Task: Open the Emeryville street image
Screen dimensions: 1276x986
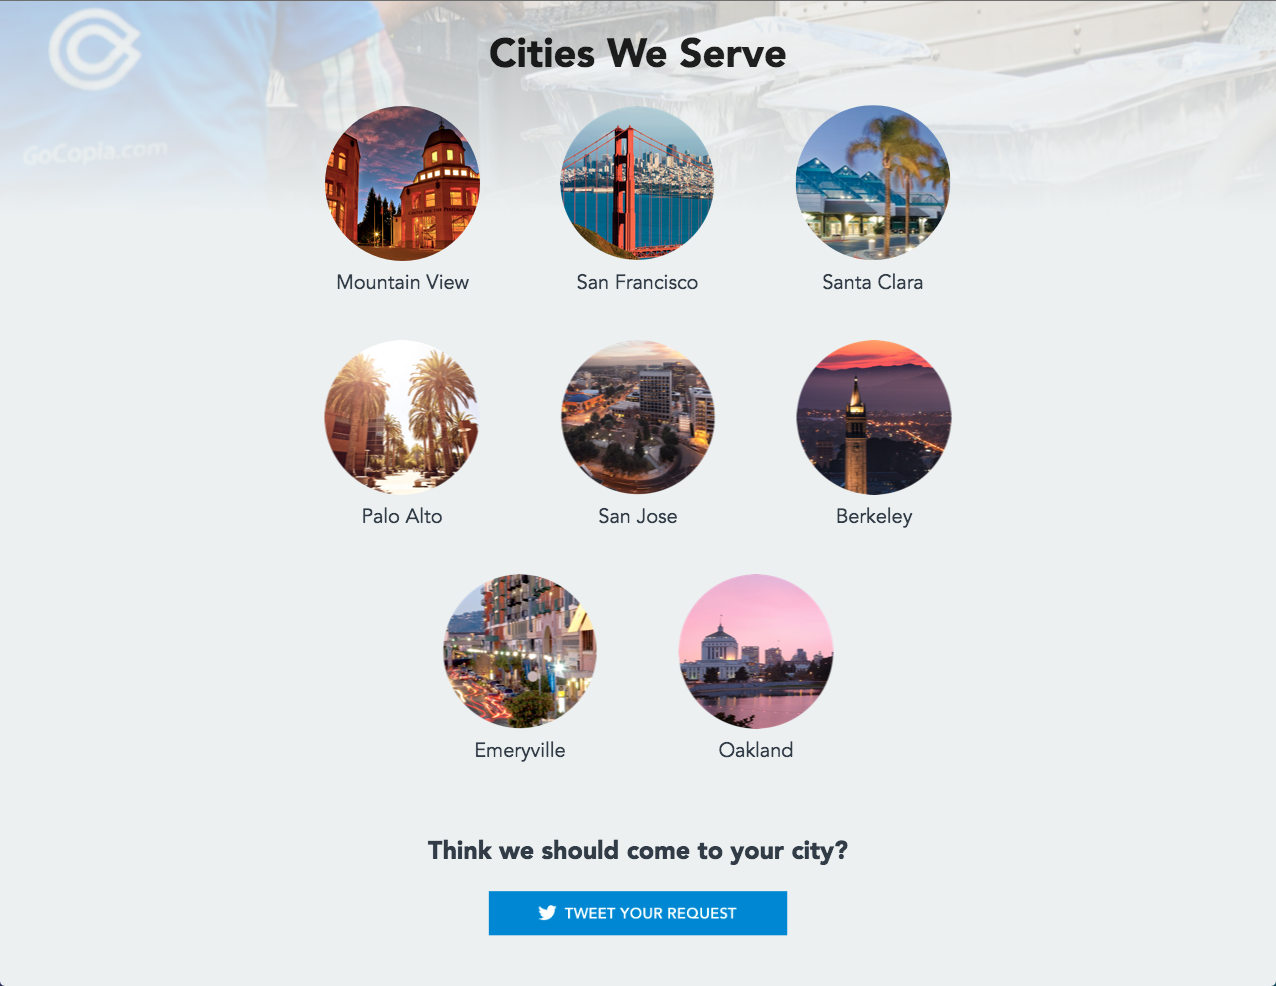Action: click(x=520, y=651)
